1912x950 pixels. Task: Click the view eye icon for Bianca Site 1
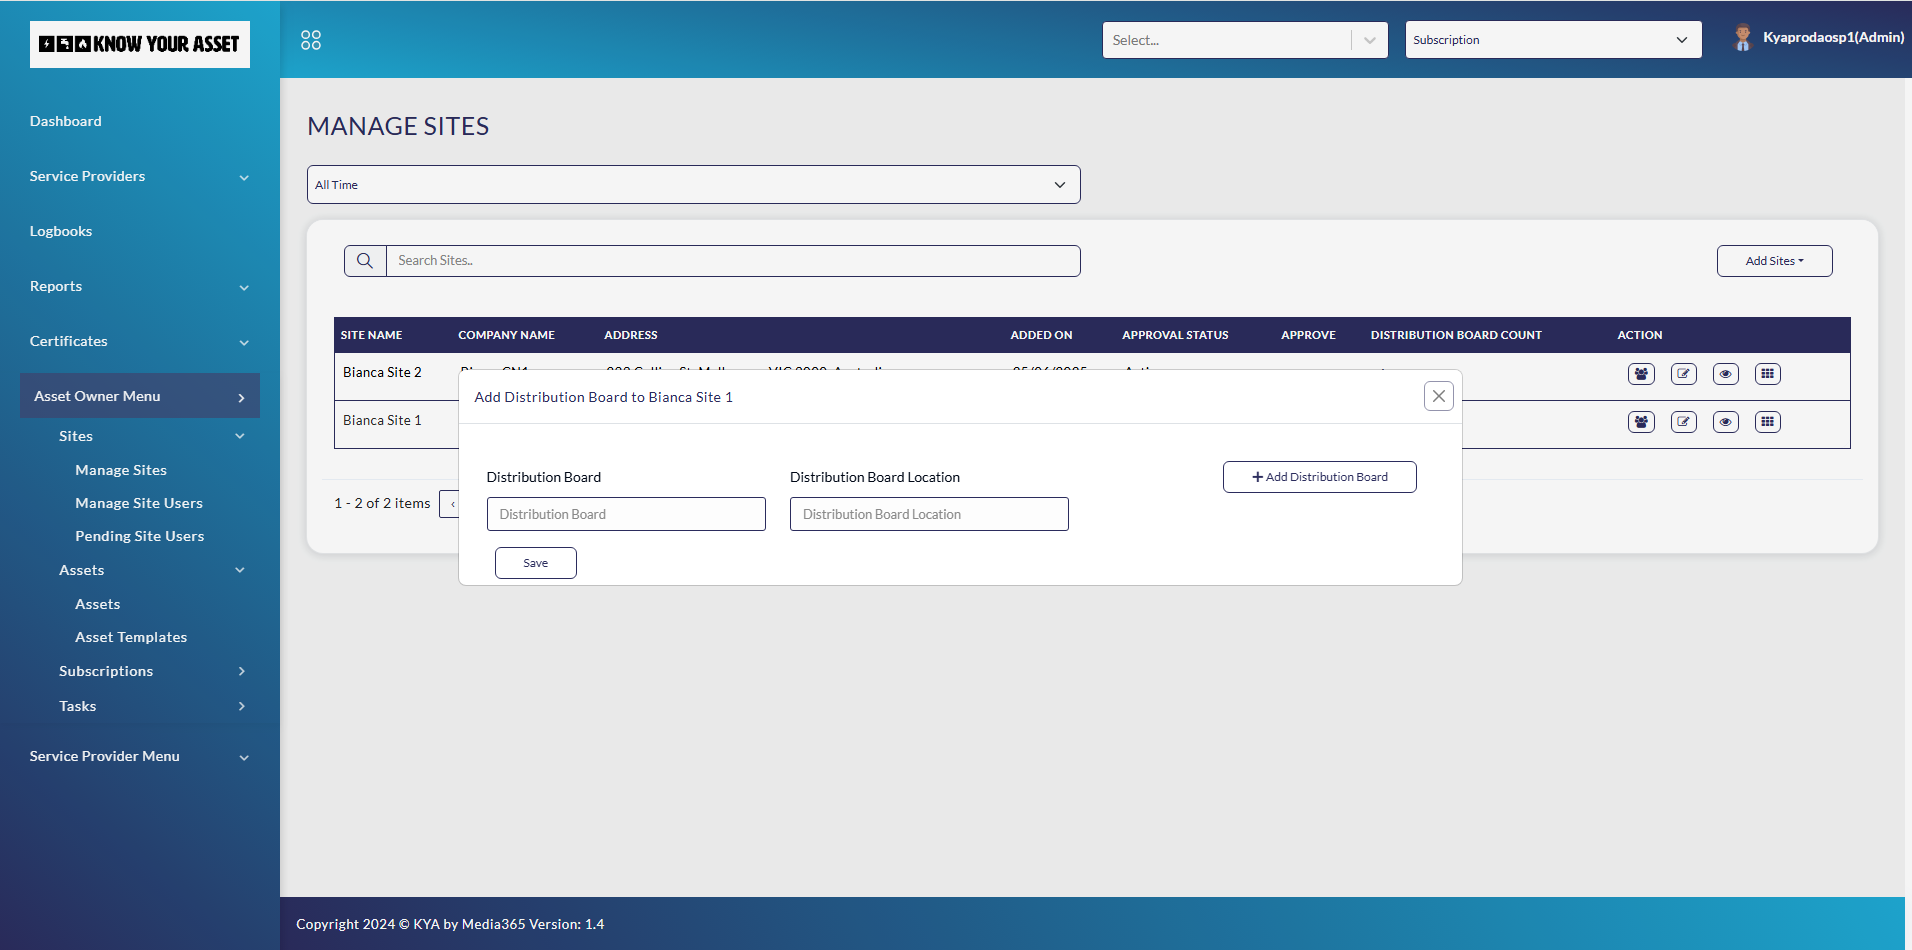tap(1726, 422)
